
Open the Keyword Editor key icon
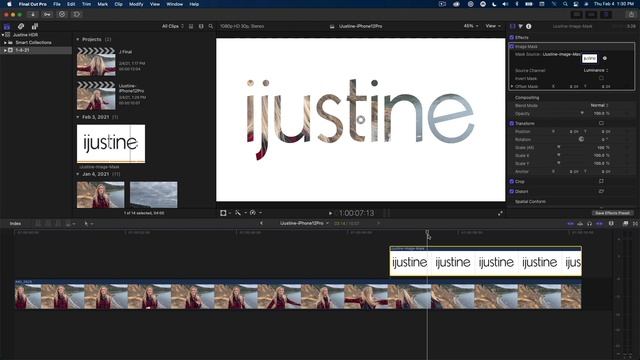[47, 14]
